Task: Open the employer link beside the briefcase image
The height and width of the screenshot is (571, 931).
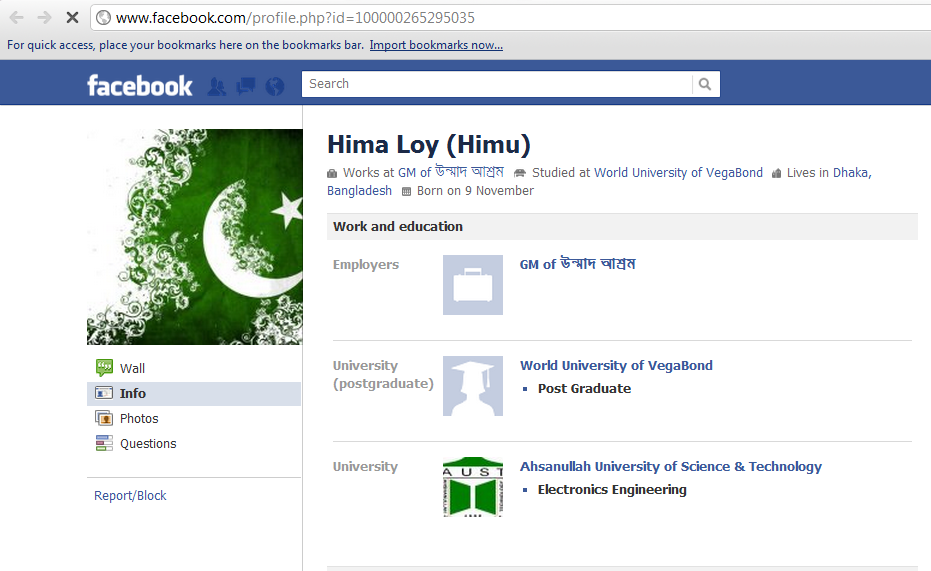Action: (x=577, y=264)
